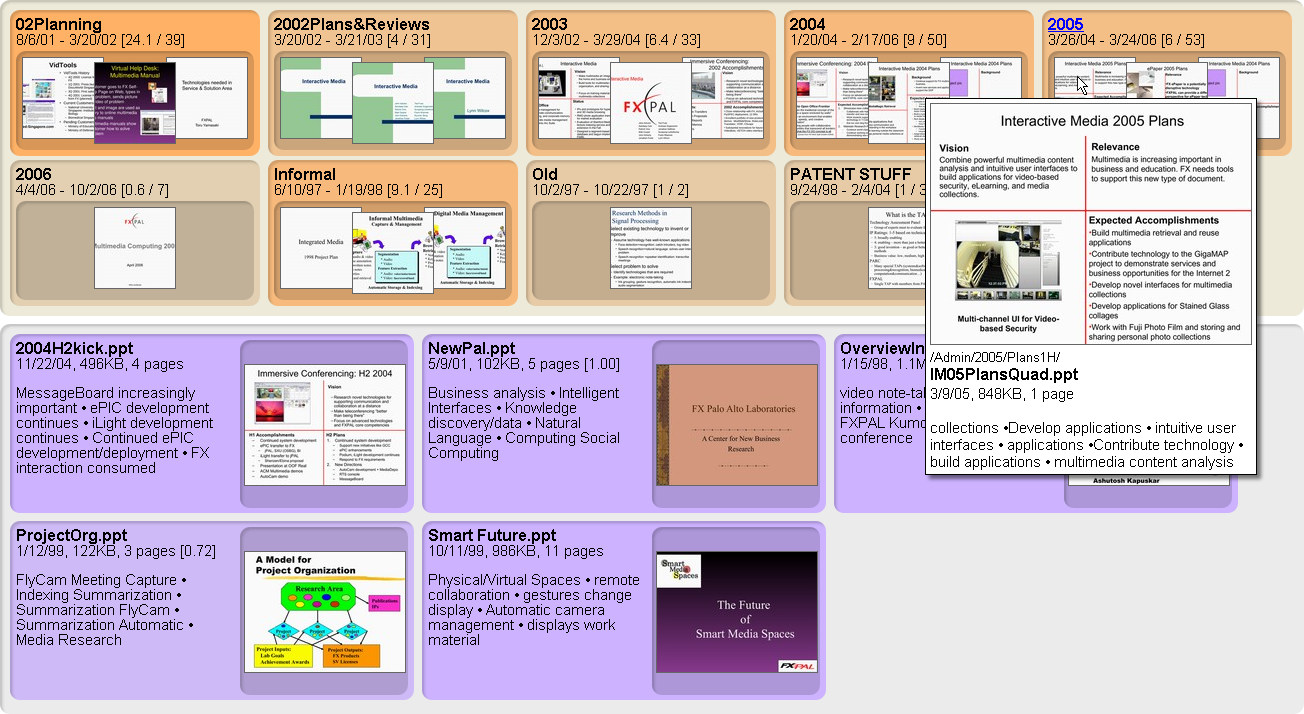Select the Virtual Help Desk slide thumbnail
Screen dimensions: 1304x714
pyautogui.click(x=134, y=102)
